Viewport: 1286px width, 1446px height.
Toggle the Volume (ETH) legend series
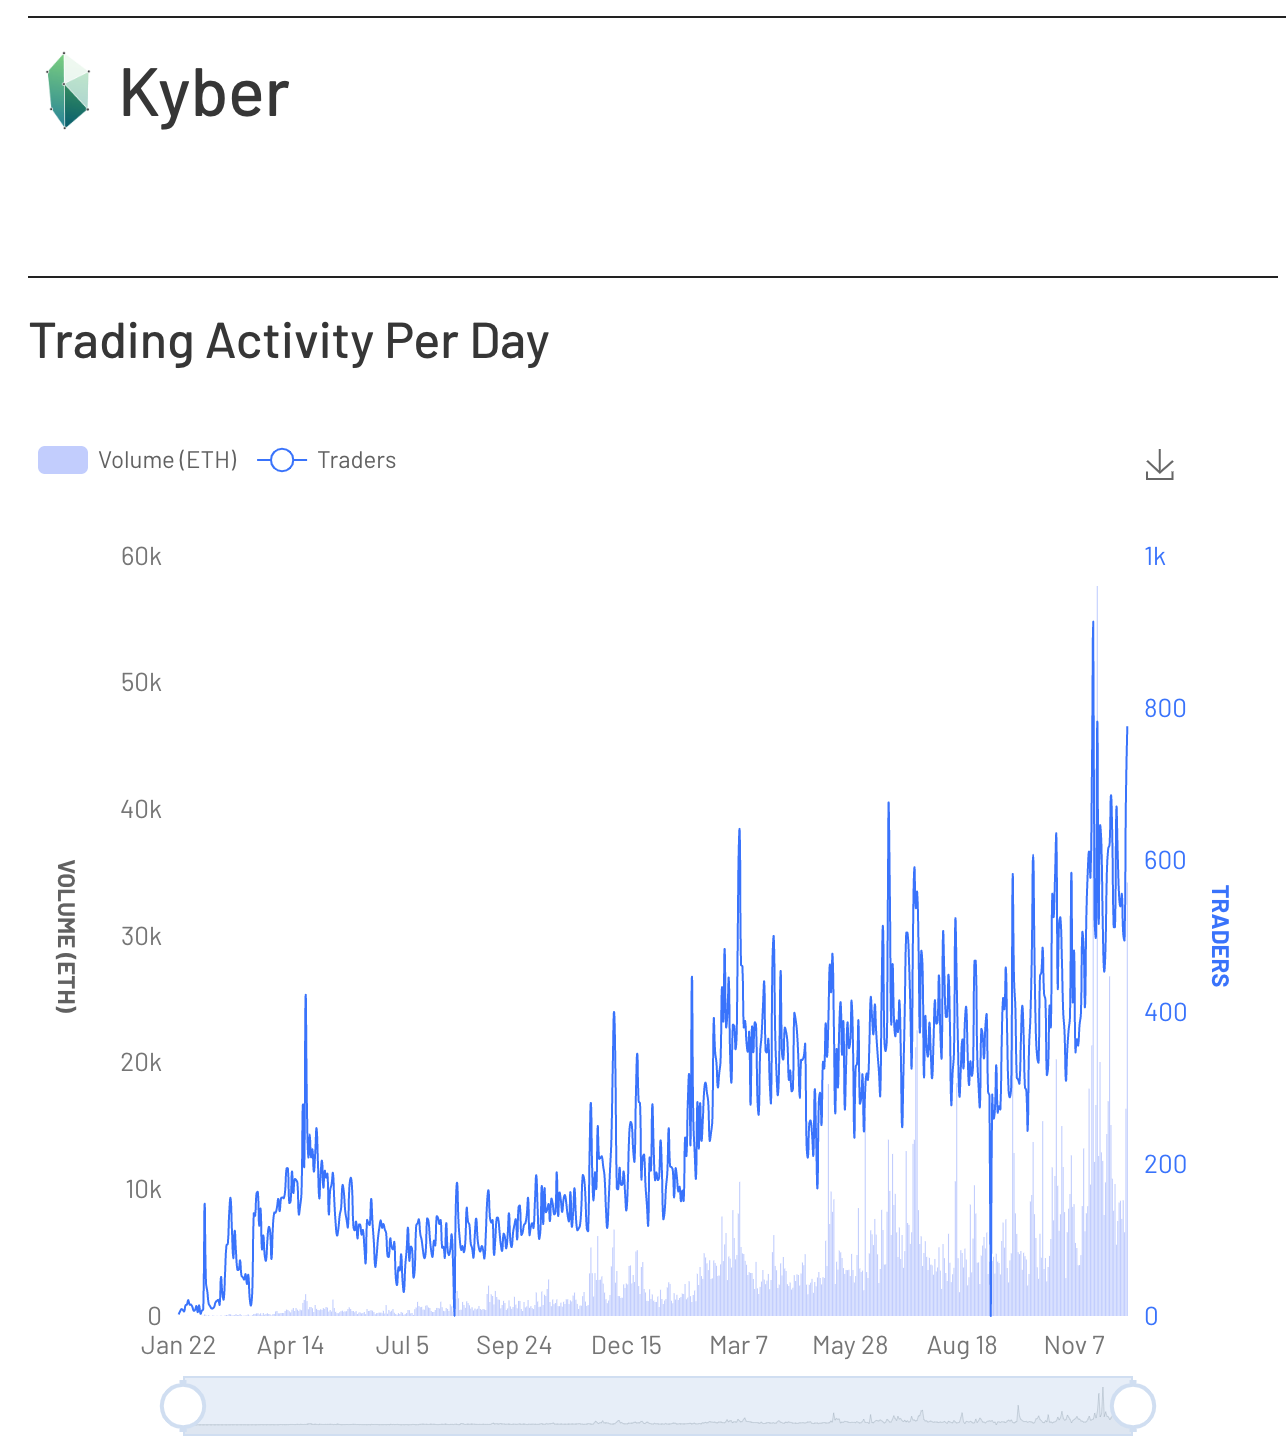pyautogui.click(x=138, y=460)
